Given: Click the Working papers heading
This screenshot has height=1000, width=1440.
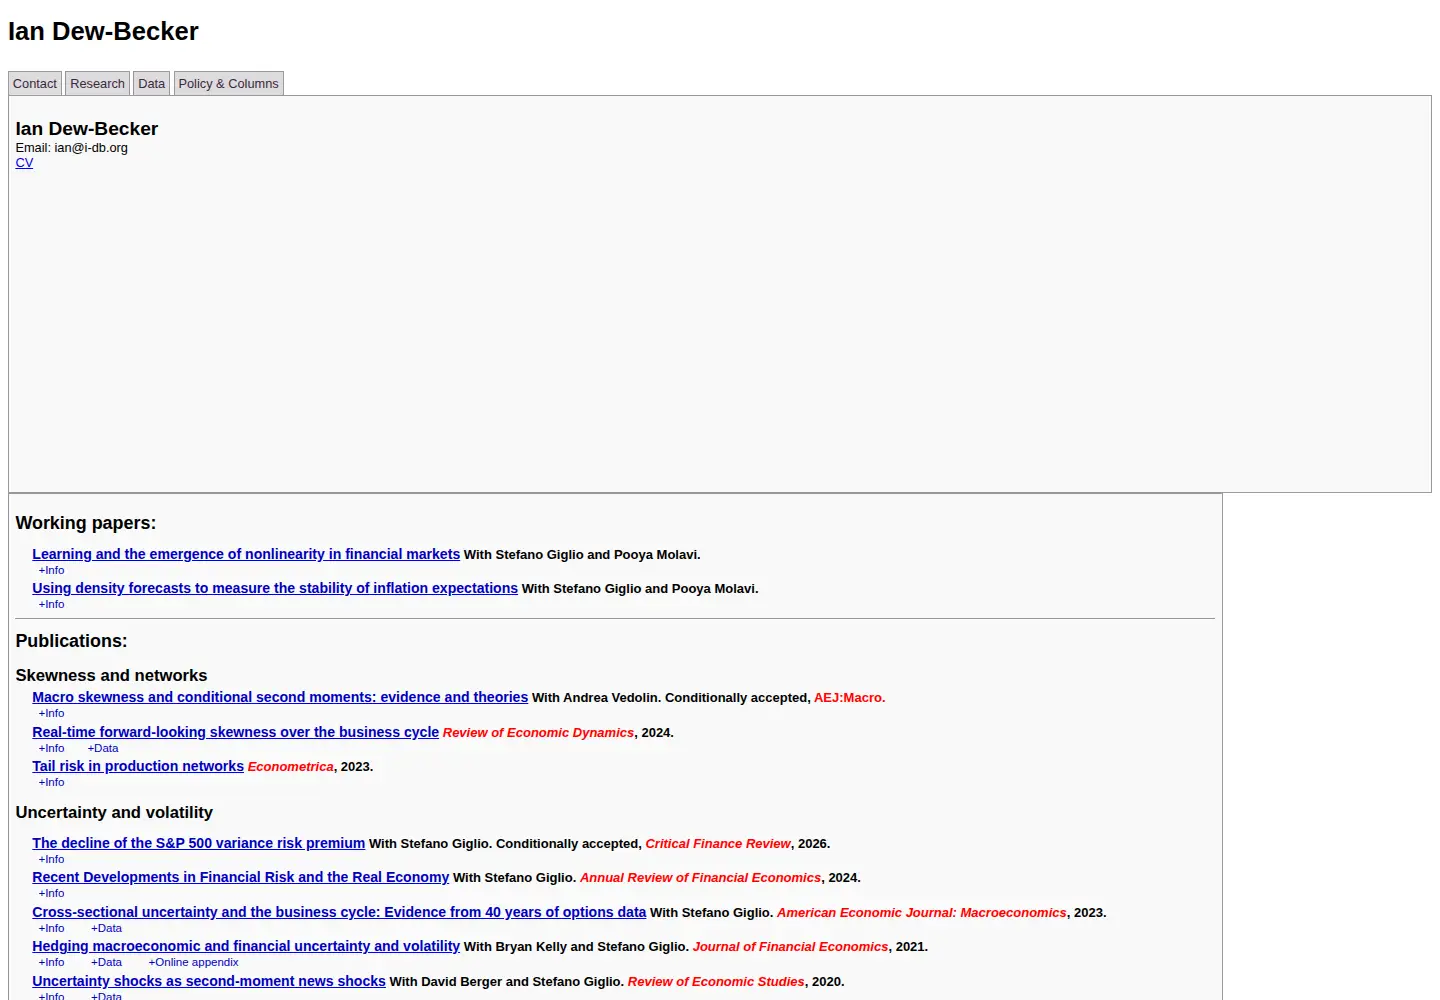Looking at the screenshot, I should click(86, 523).
